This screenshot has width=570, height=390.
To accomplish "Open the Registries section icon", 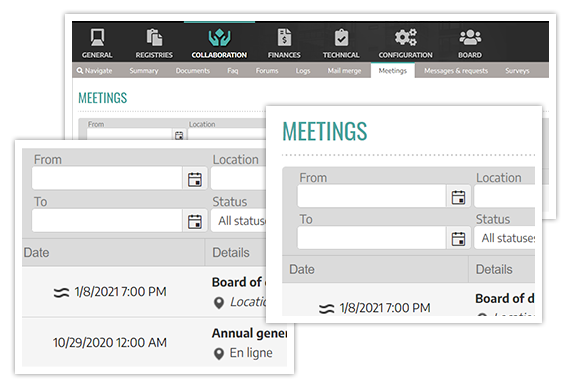I will tap(154, 38).
